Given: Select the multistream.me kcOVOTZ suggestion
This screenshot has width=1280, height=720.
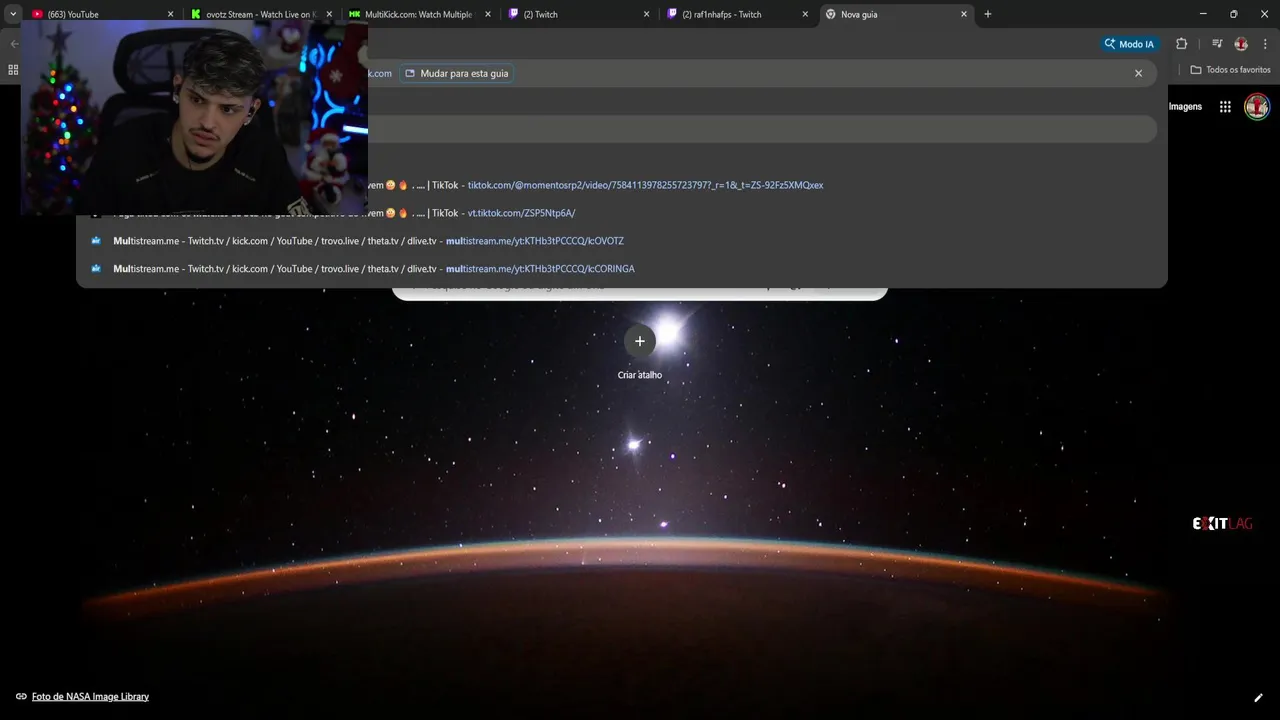Looking at the screenshot, I should [x=622, y=241].
